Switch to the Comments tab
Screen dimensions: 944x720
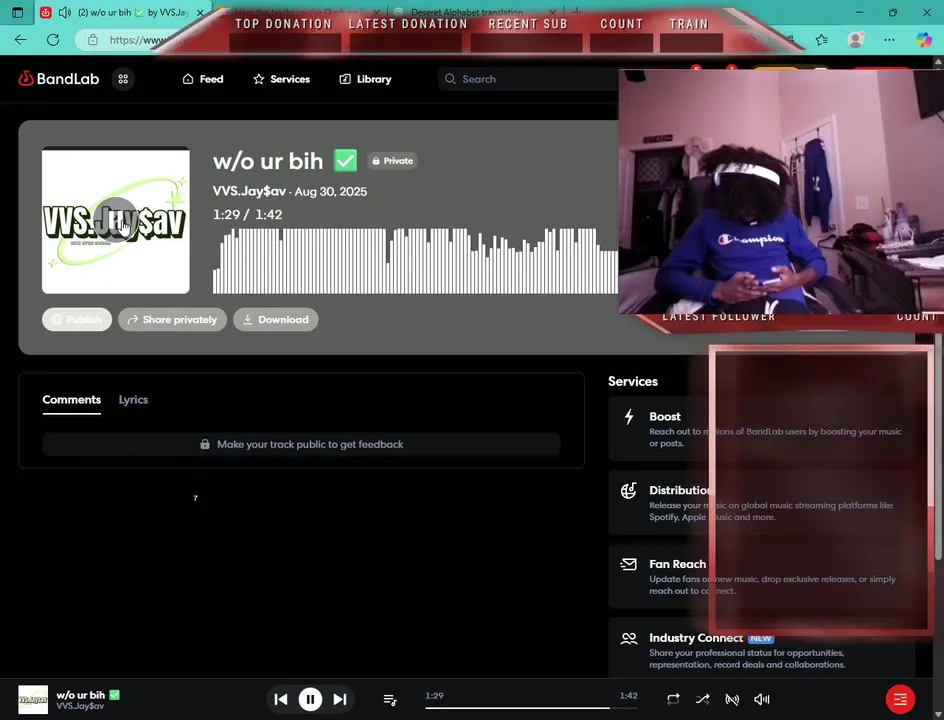(x=72, y=400)
